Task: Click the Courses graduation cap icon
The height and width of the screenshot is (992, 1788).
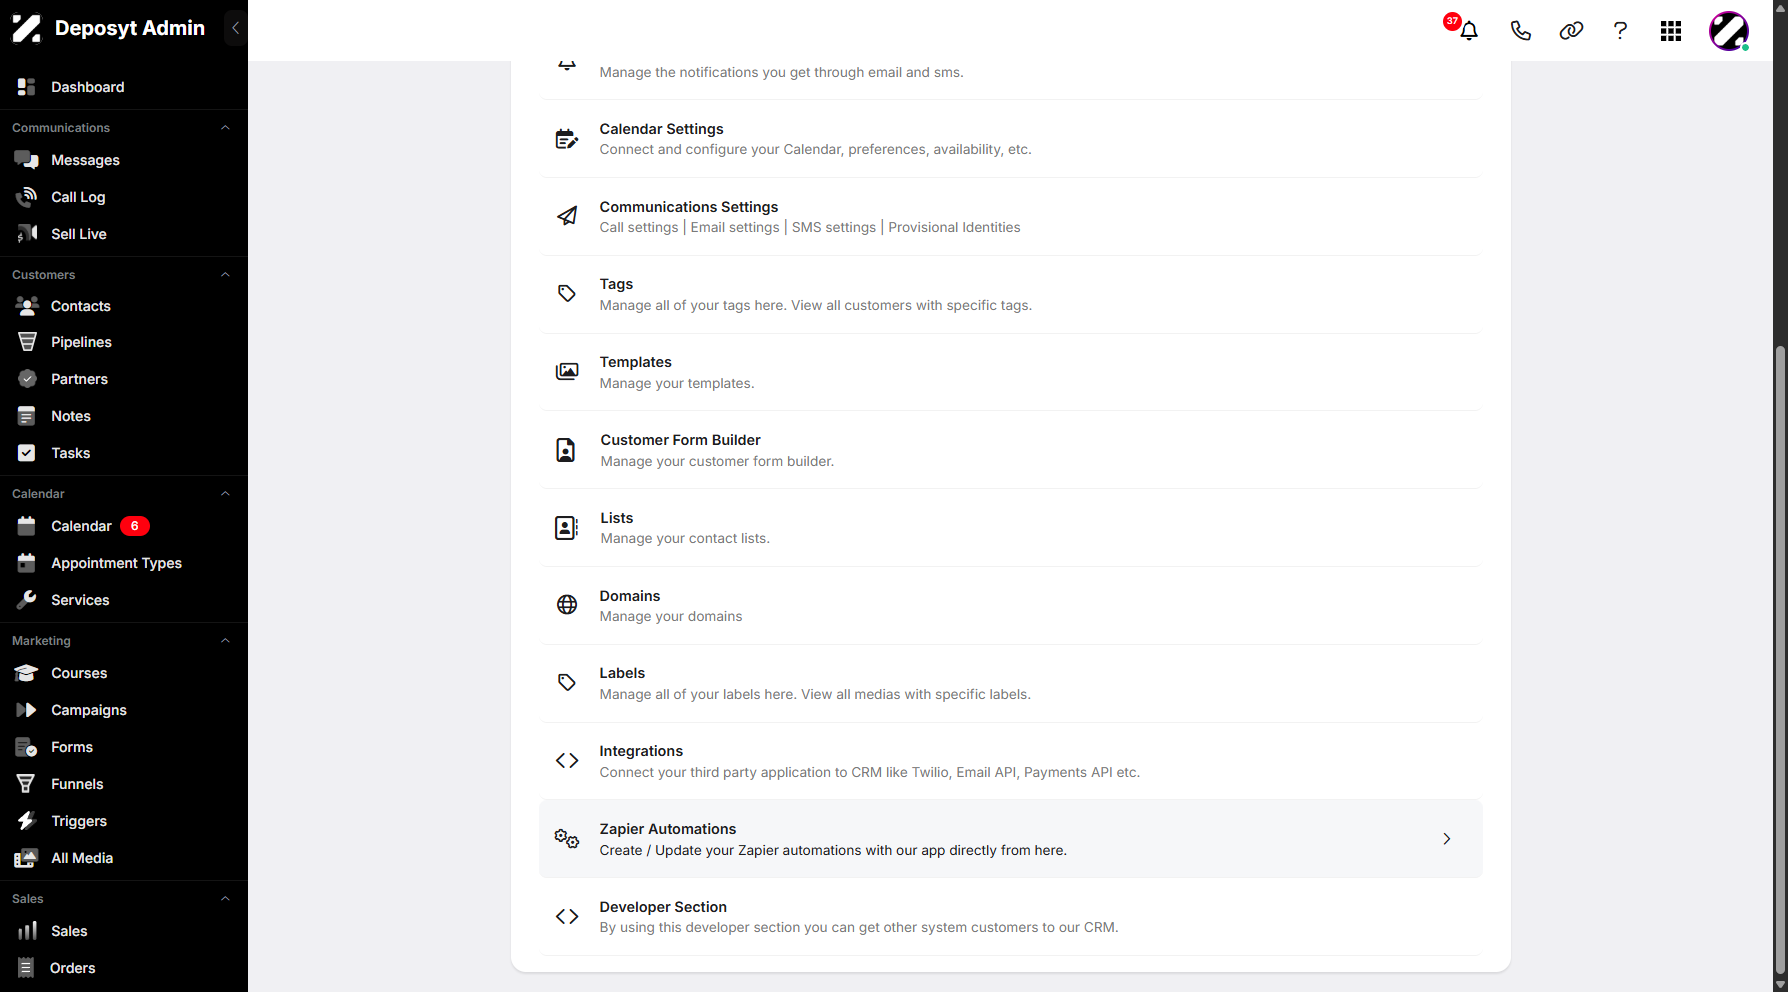Action: click(27, 673)
